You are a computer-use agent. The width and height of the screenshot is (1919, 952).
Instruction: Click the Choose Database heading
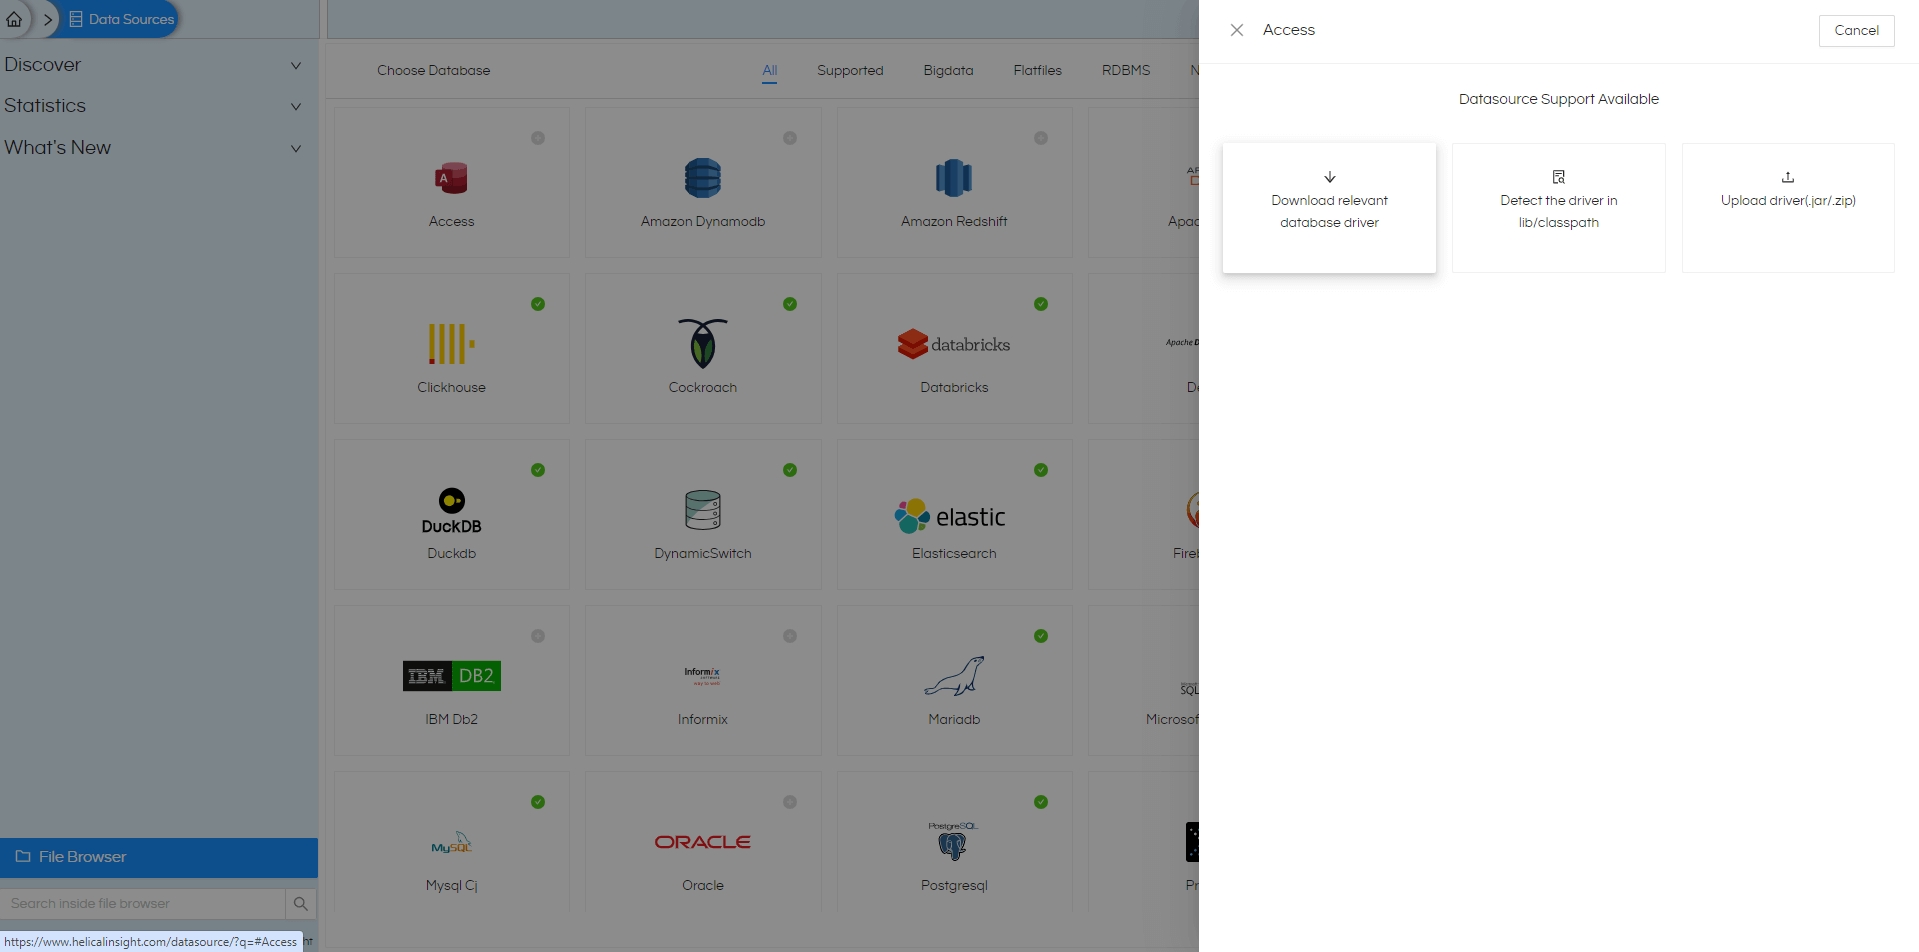434,71
